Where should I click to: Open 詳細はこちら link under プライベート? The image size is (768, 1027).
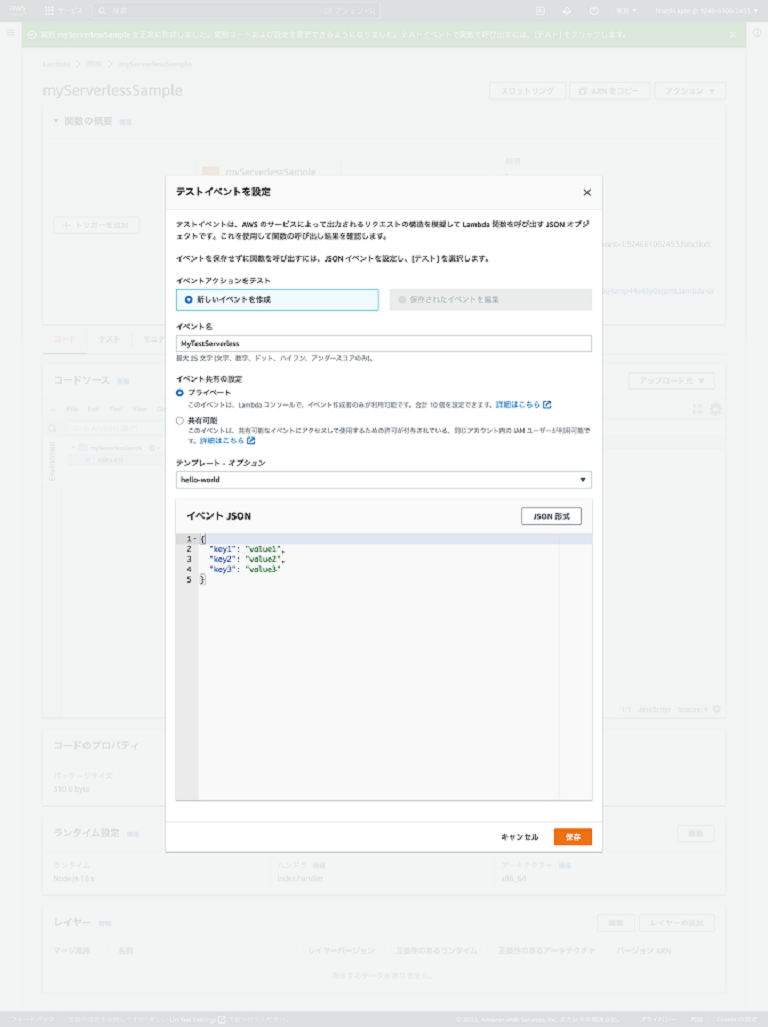(x=517, y=405)
